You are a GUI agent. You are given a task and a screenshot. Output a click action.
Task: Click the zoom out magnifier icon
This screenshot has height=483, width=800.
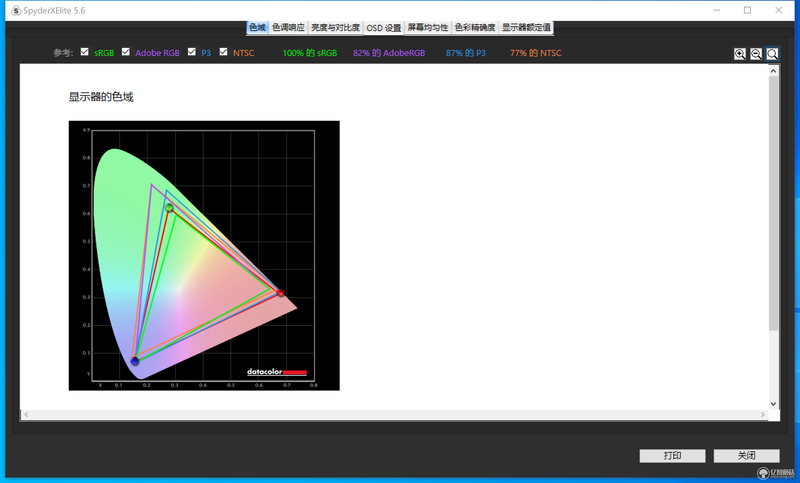point(756,54)
